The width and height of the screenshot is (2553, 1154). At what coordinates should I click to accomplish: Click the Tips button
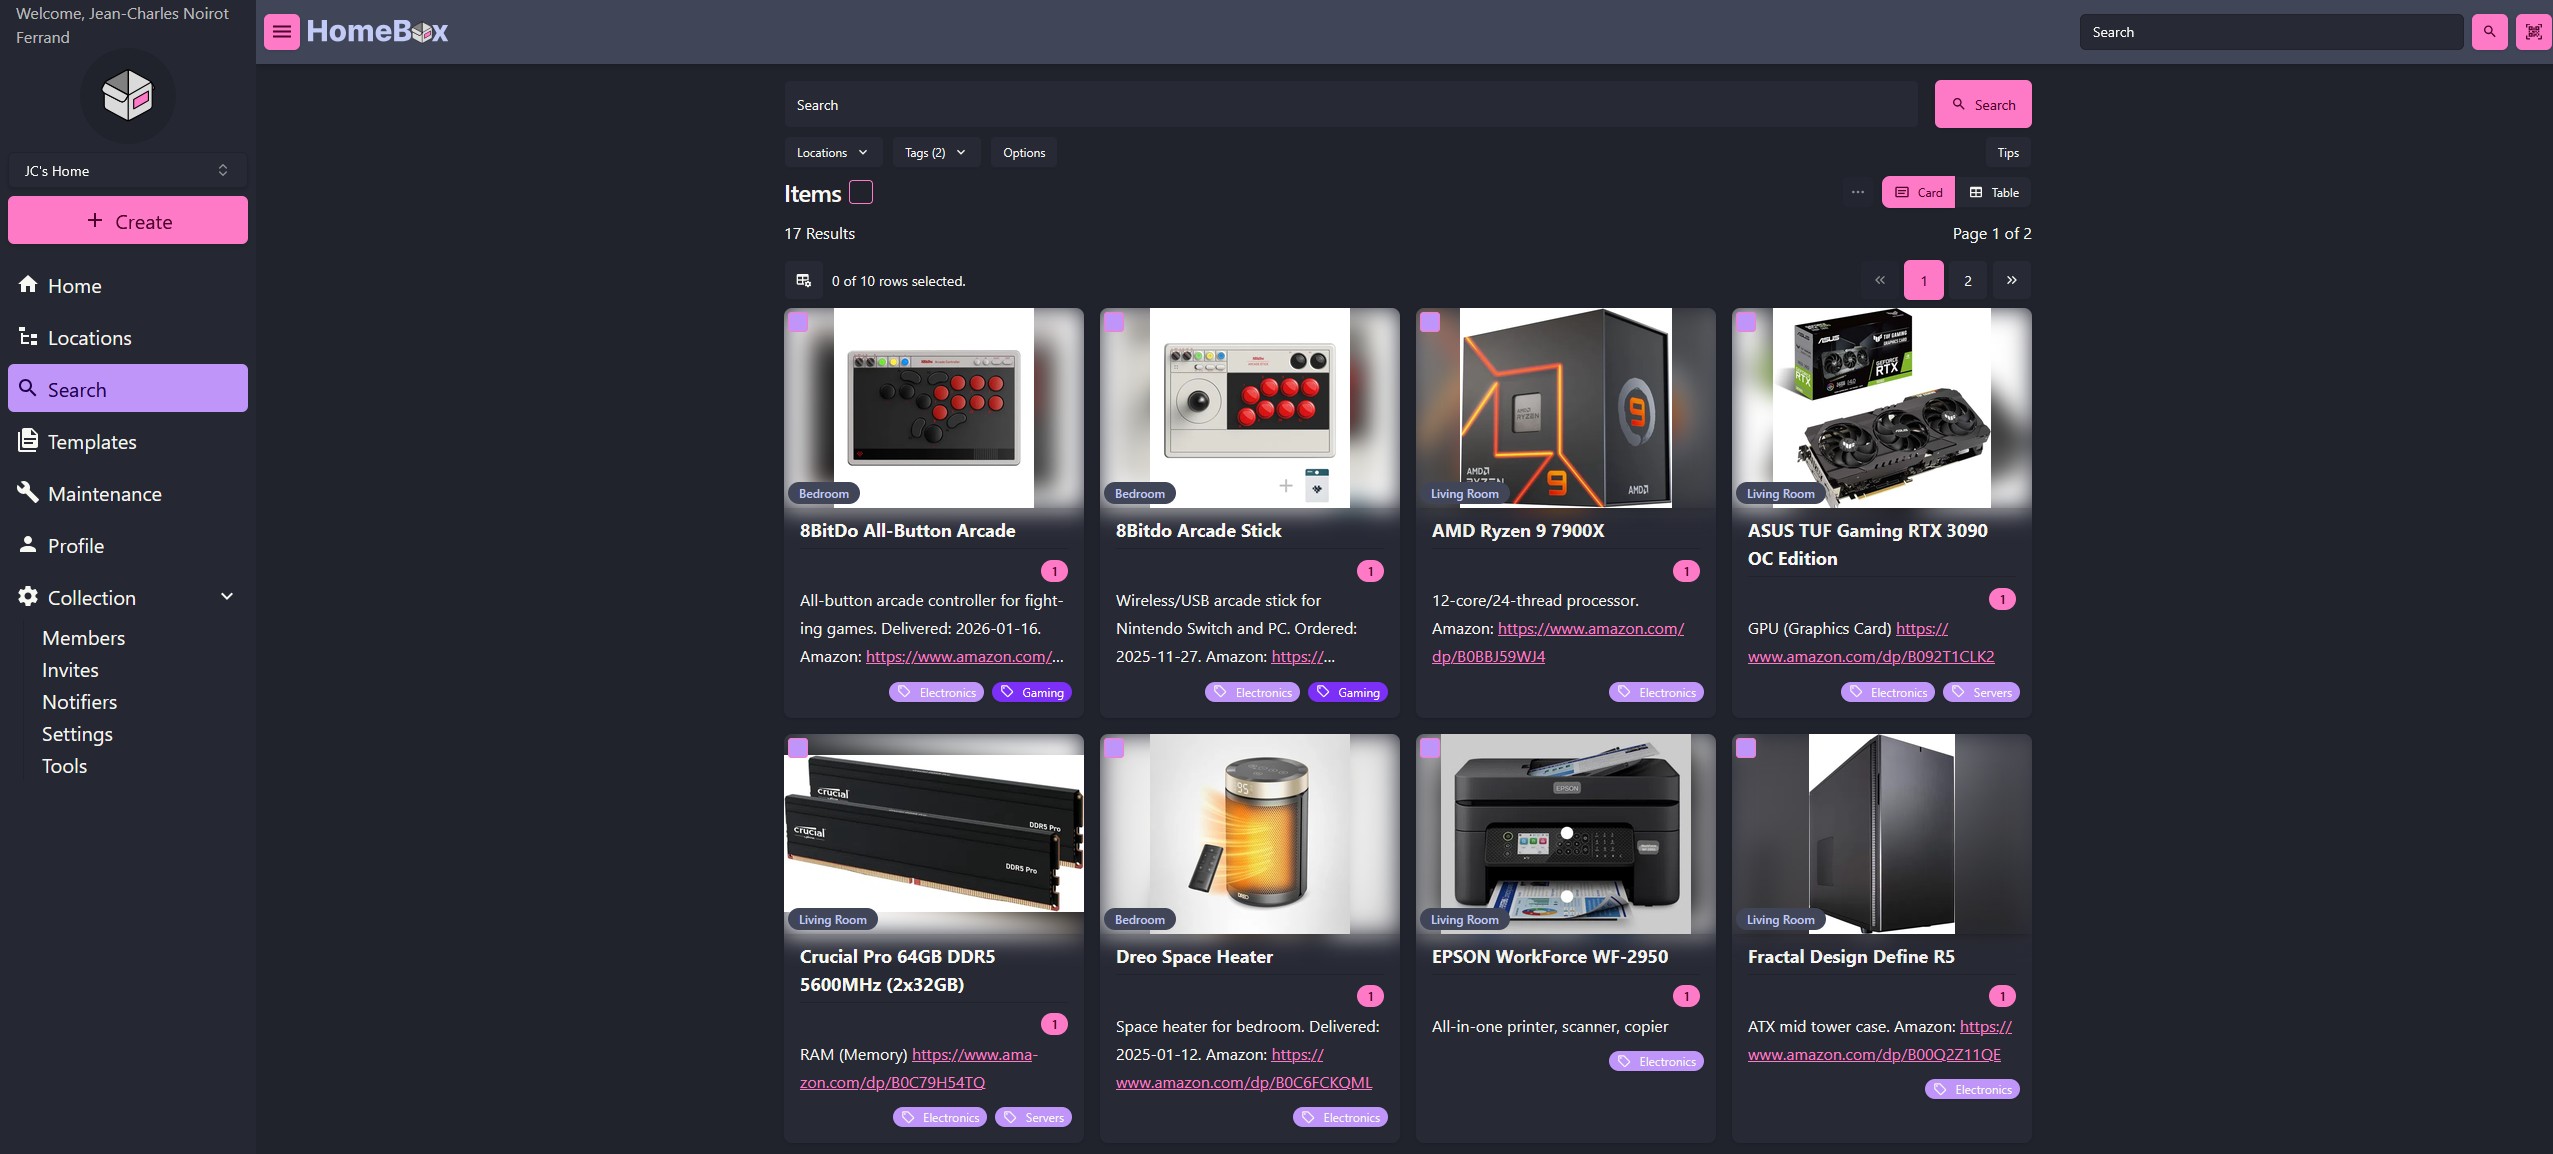2008,152
